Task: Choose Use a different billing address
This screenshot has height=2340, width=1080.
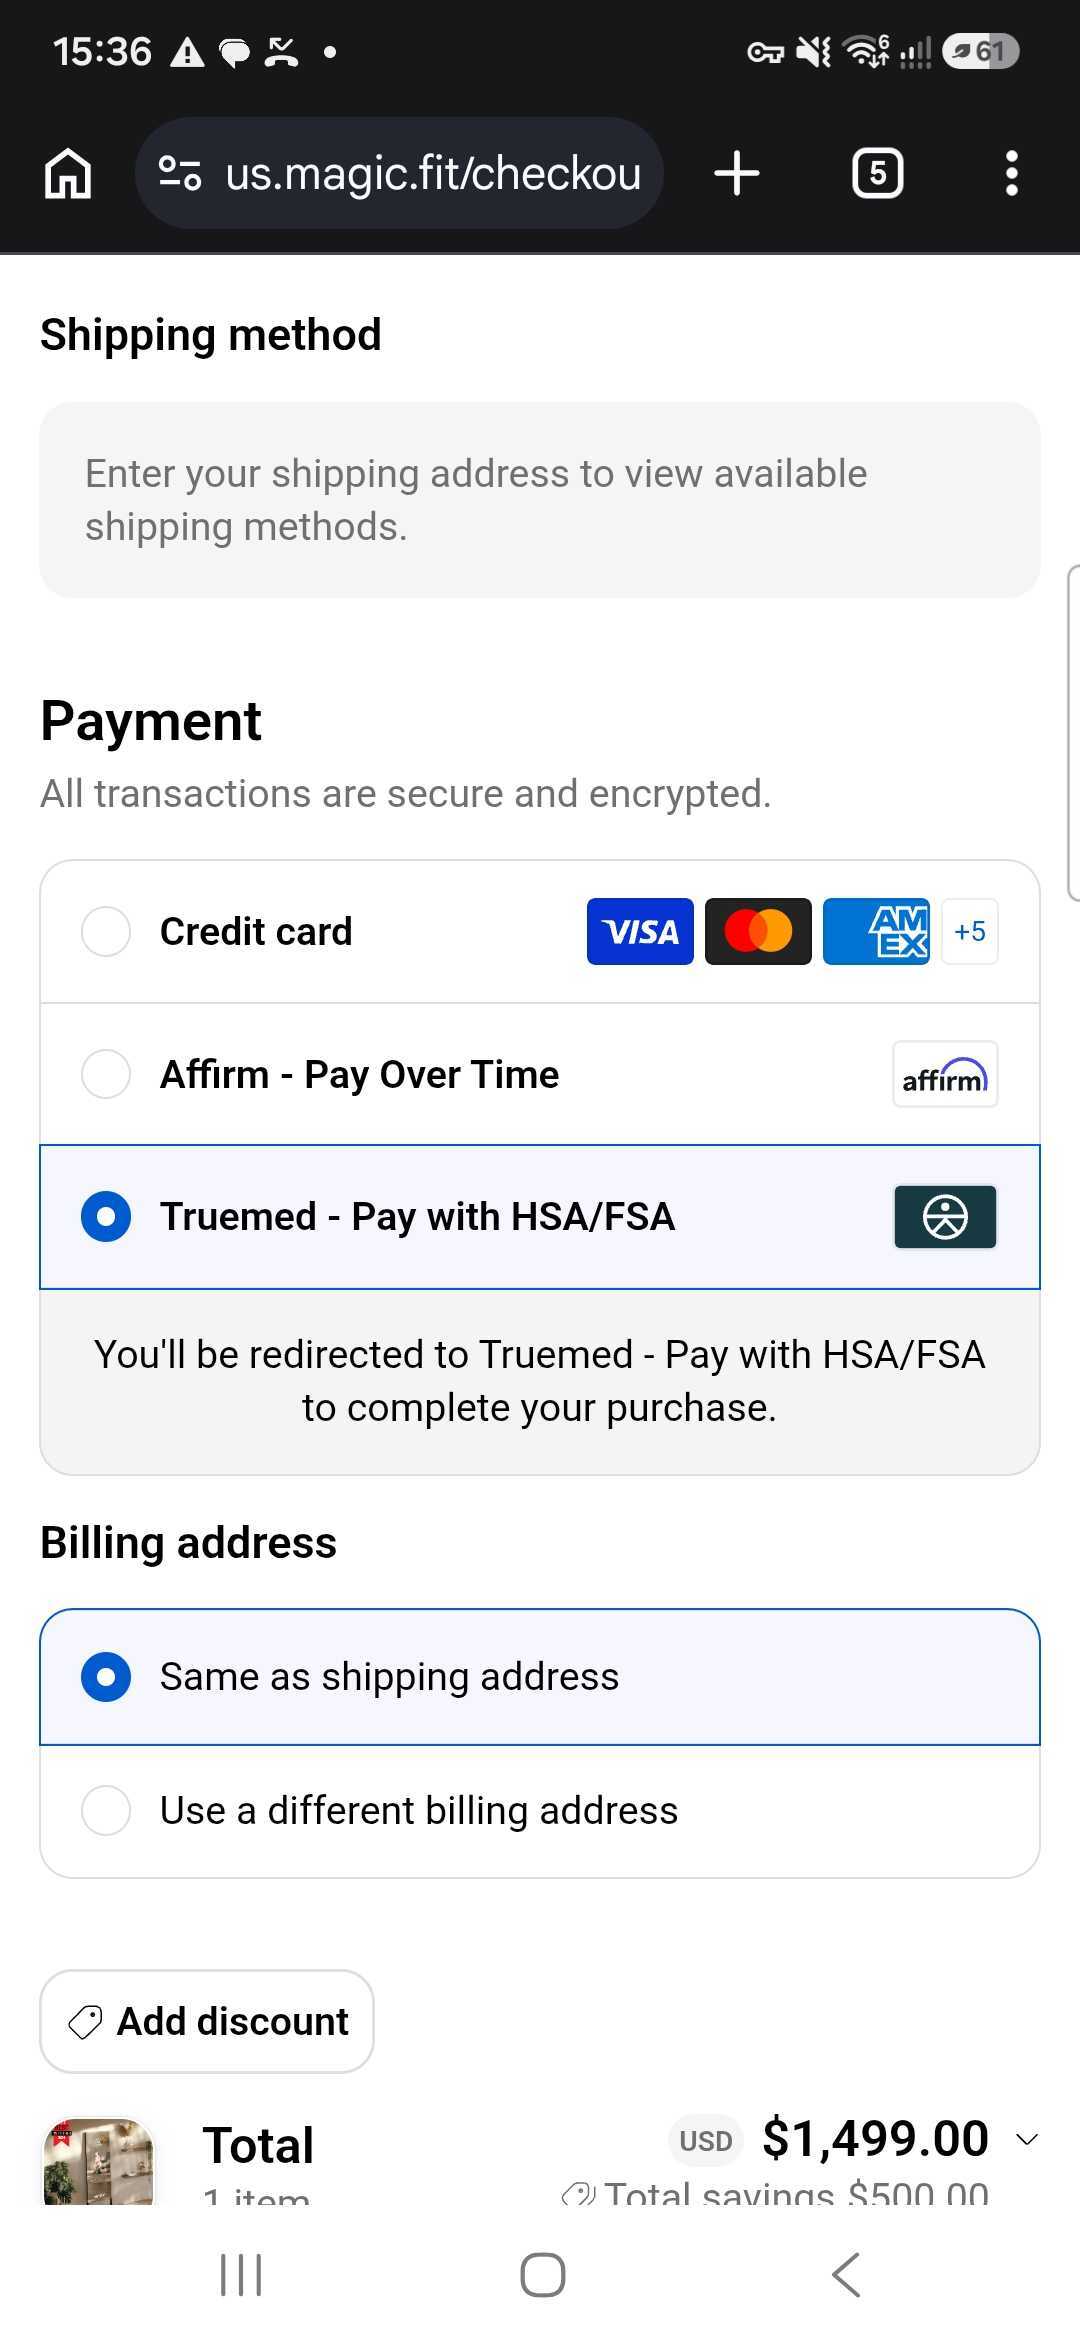Action: point(540,1811)
